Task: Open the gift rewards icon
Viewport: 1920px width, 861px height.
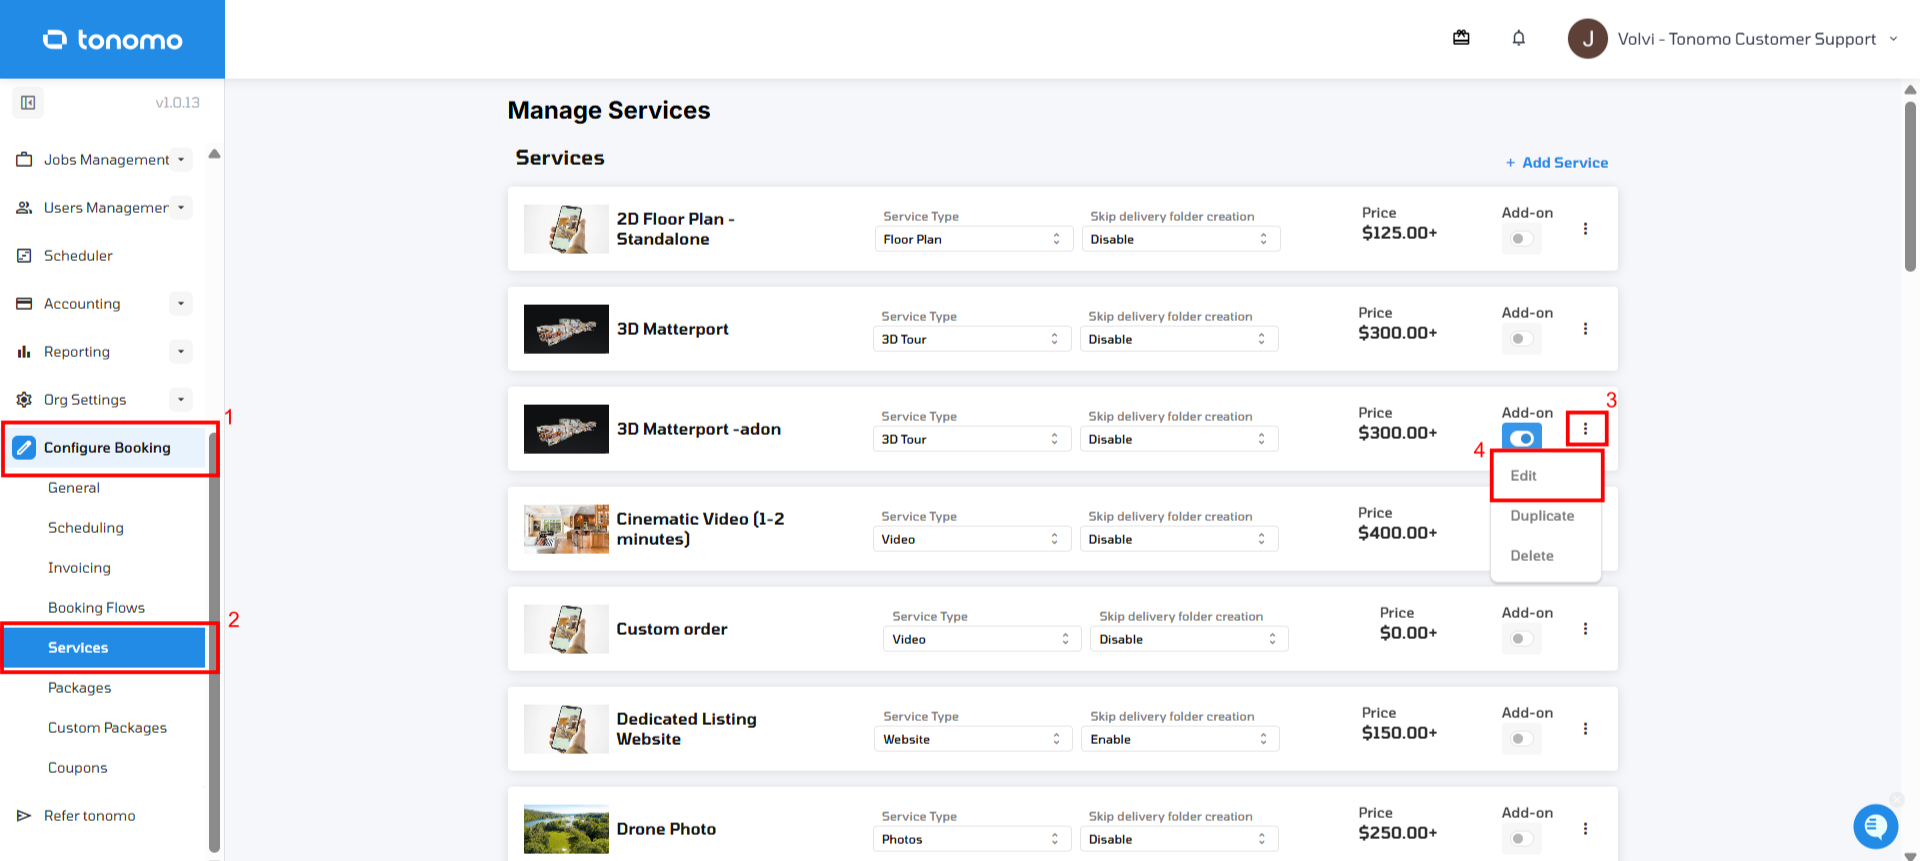Action: click(1461, 38)
